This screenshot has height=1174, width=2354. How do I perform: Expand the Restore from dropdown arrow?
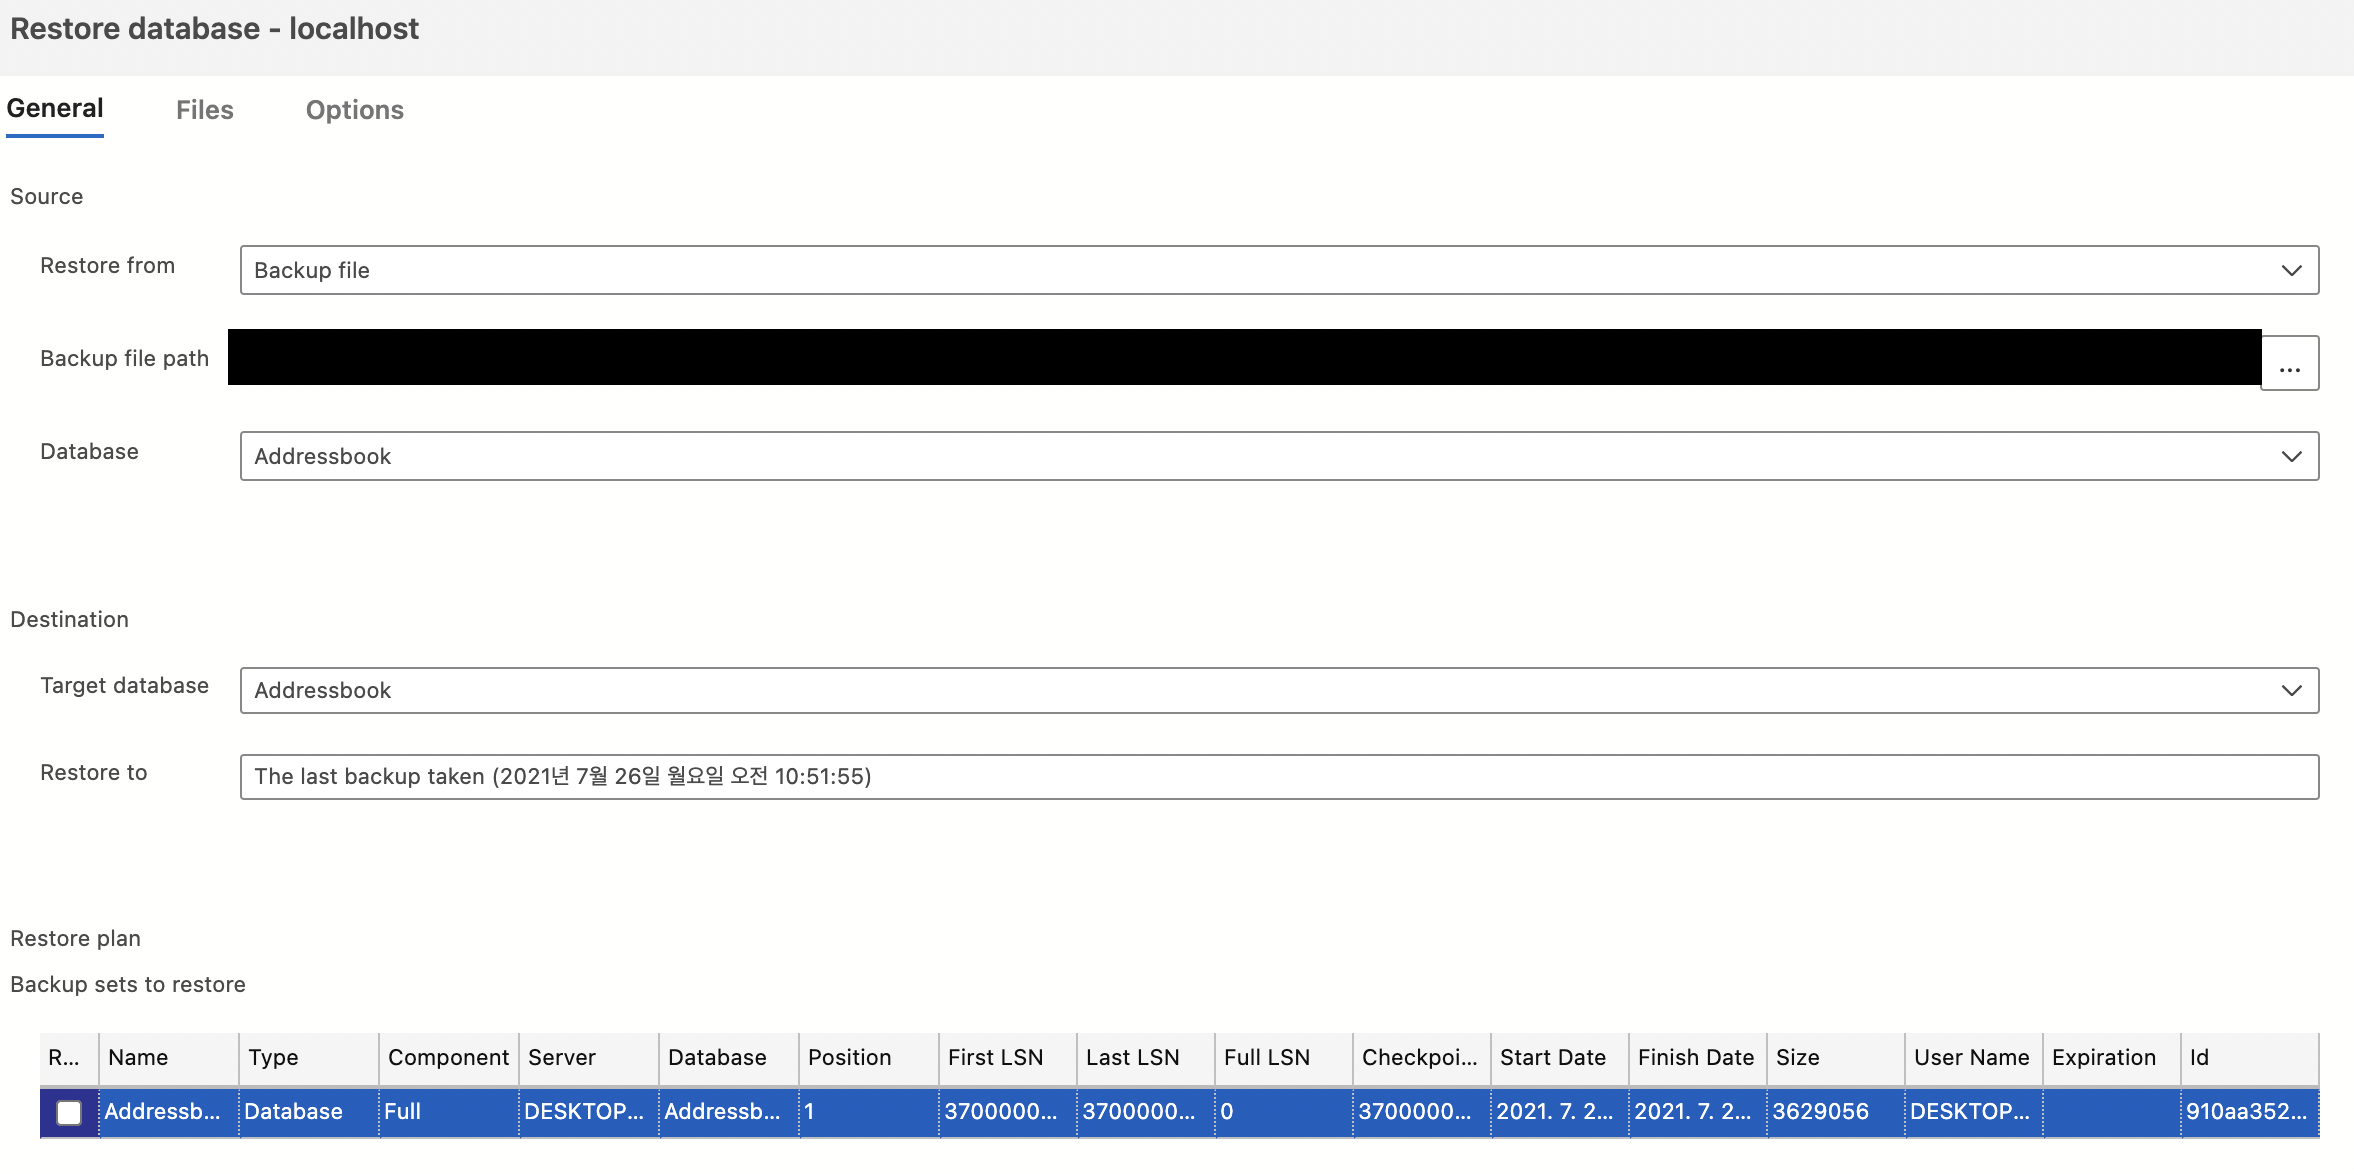tap(2291, 271)
